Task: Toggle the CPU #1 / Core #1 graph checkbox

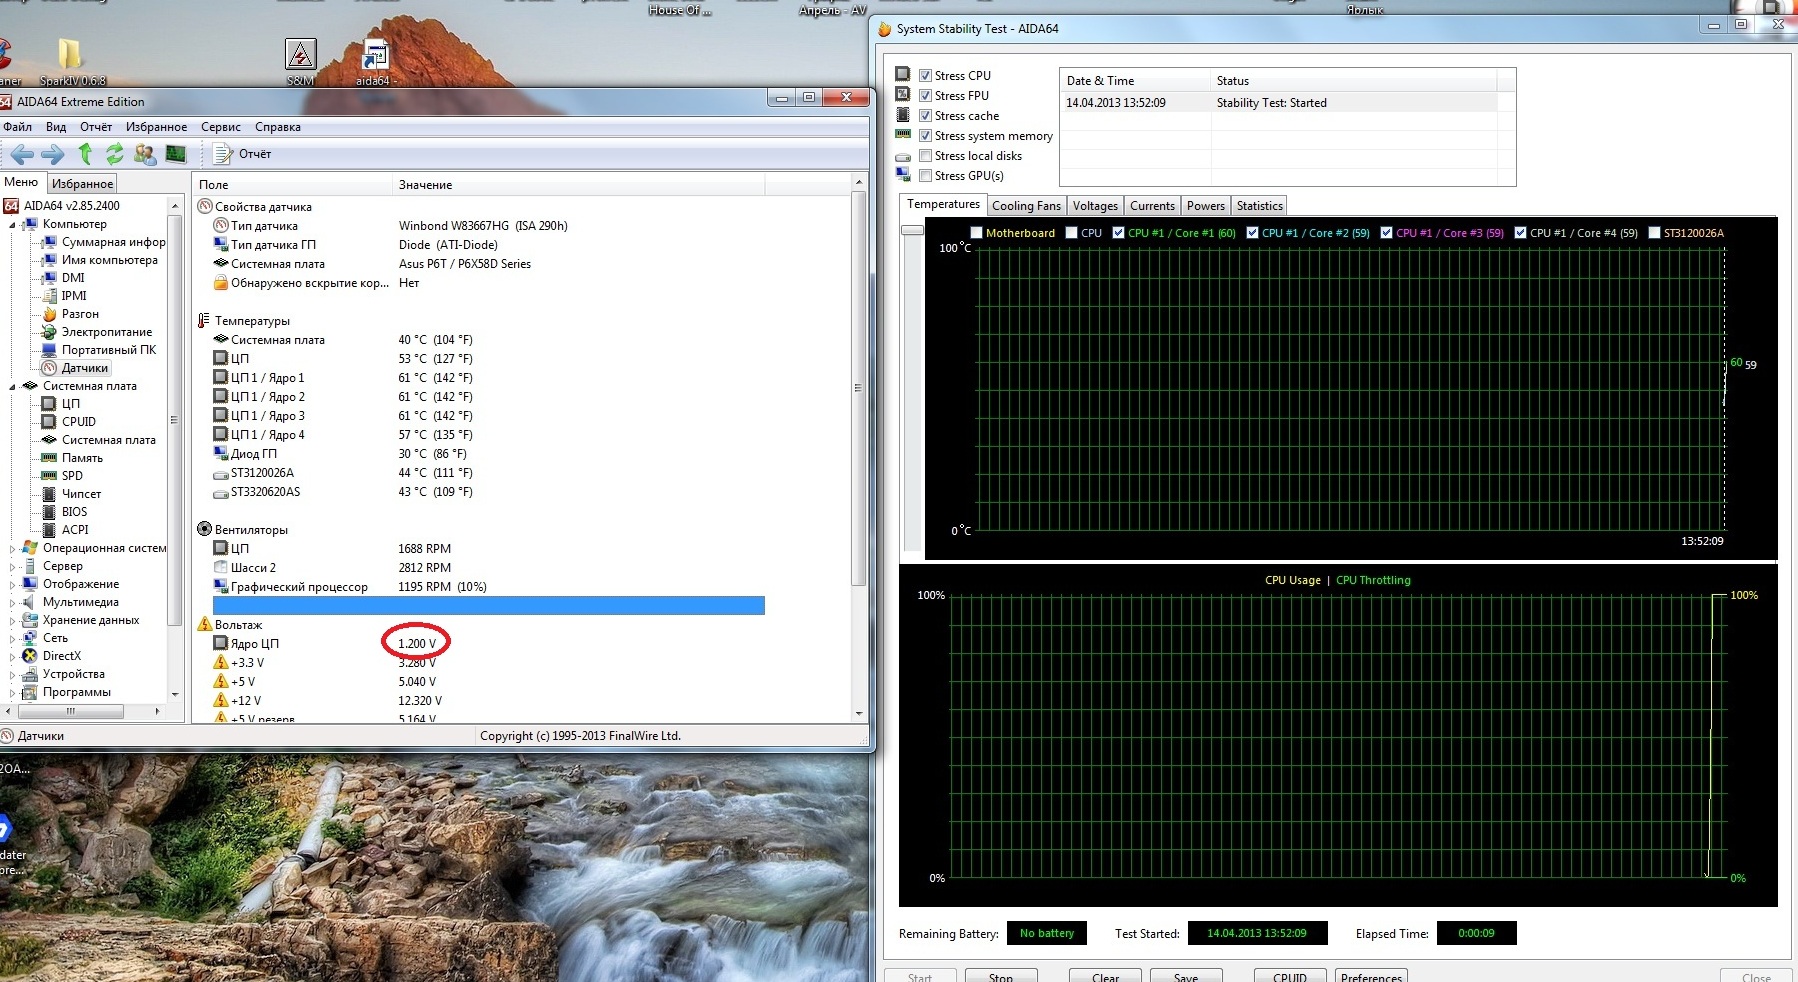Action: tap(1119, 233)
